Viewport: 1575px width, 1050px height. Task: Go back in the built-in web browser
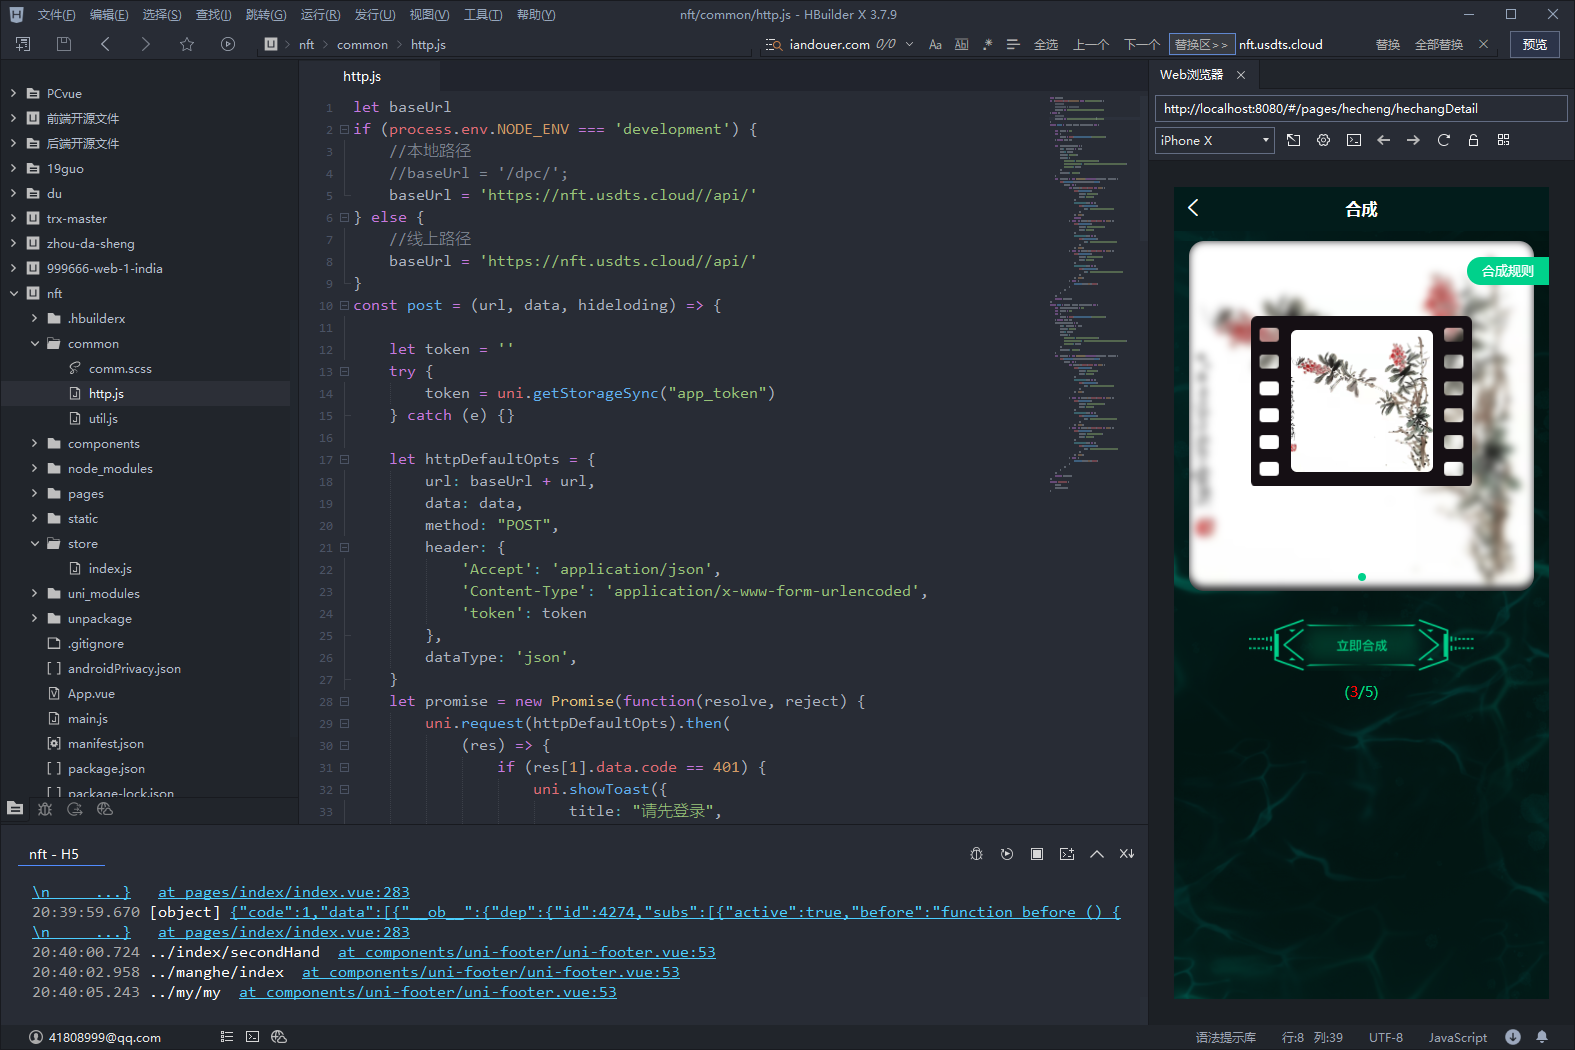[x=1384, y=140]
